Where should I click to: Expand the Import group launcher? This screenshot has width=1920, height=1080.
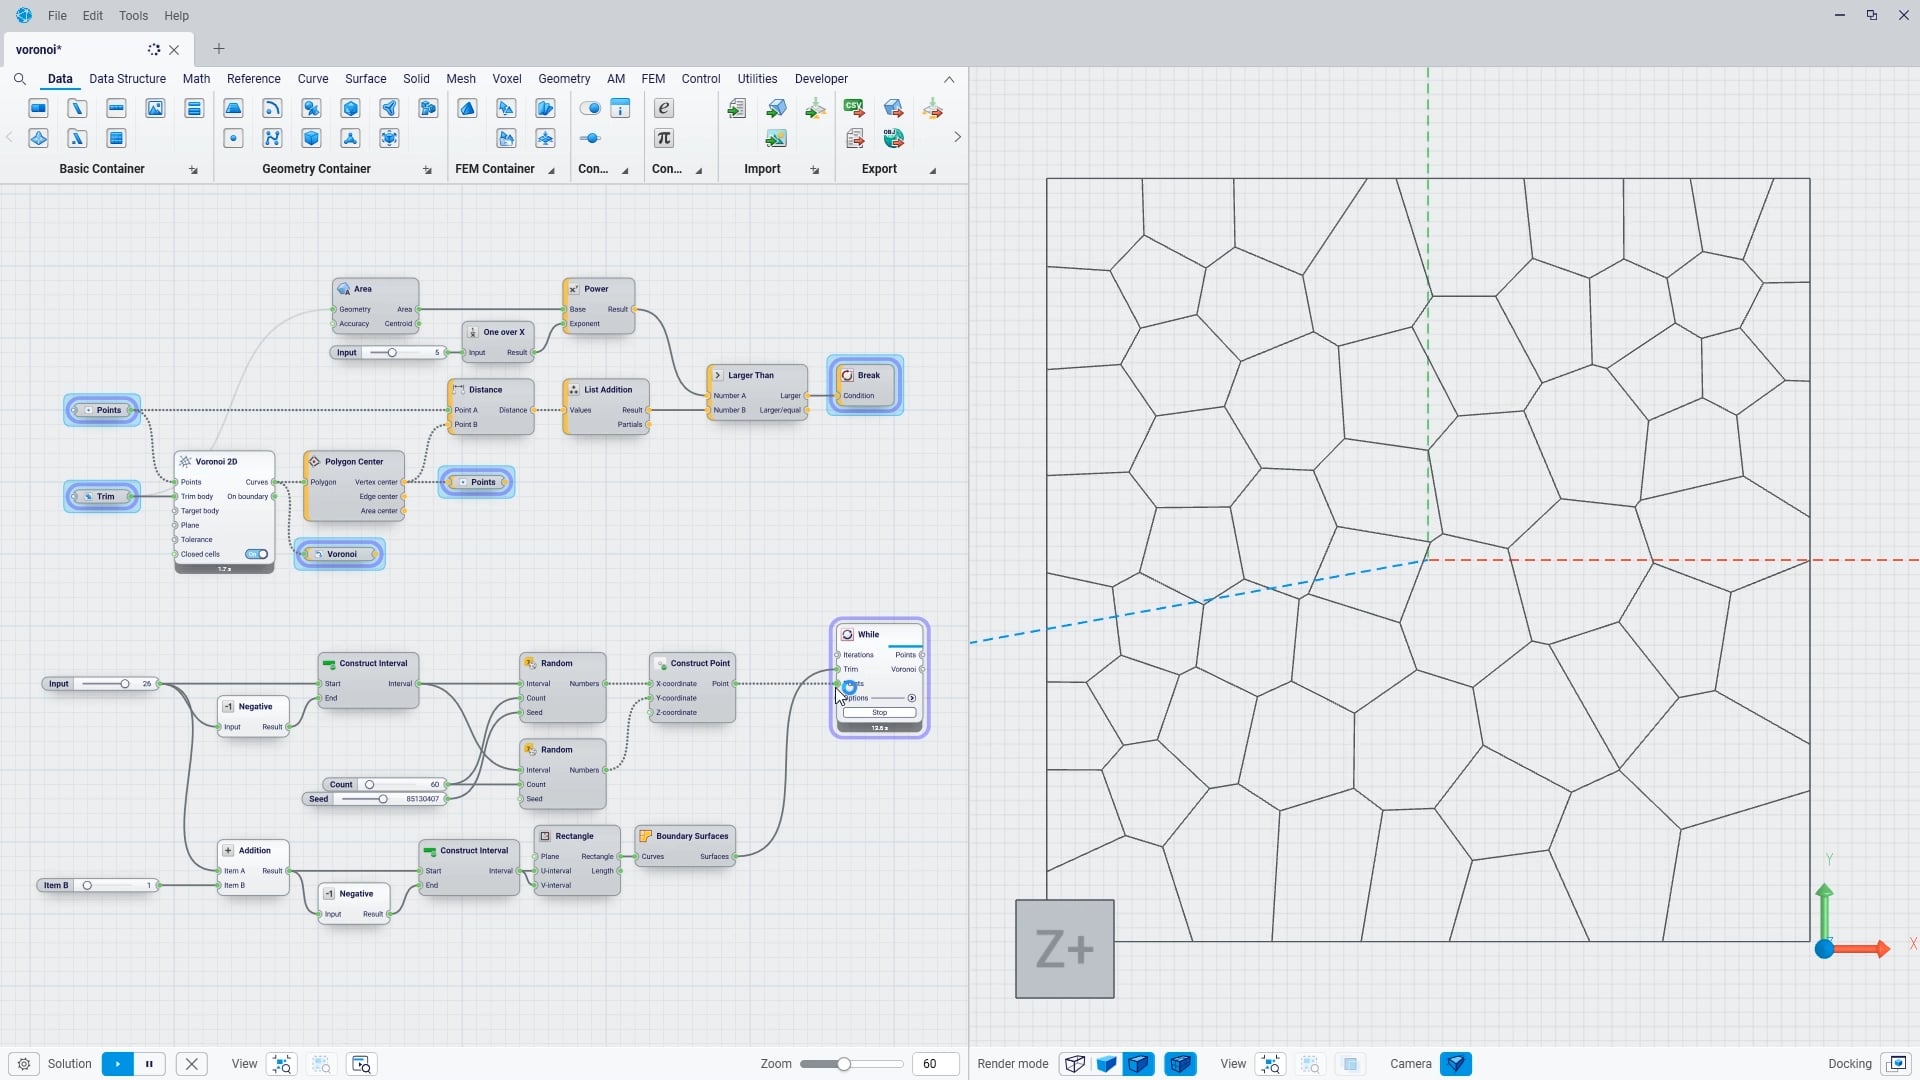coord(815,170)
